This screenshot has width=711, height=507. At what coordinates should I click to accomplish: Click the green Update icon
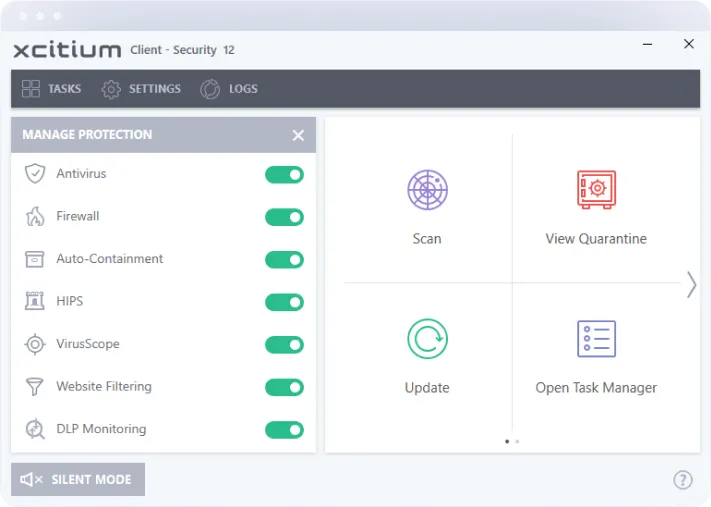pos(427,339)
